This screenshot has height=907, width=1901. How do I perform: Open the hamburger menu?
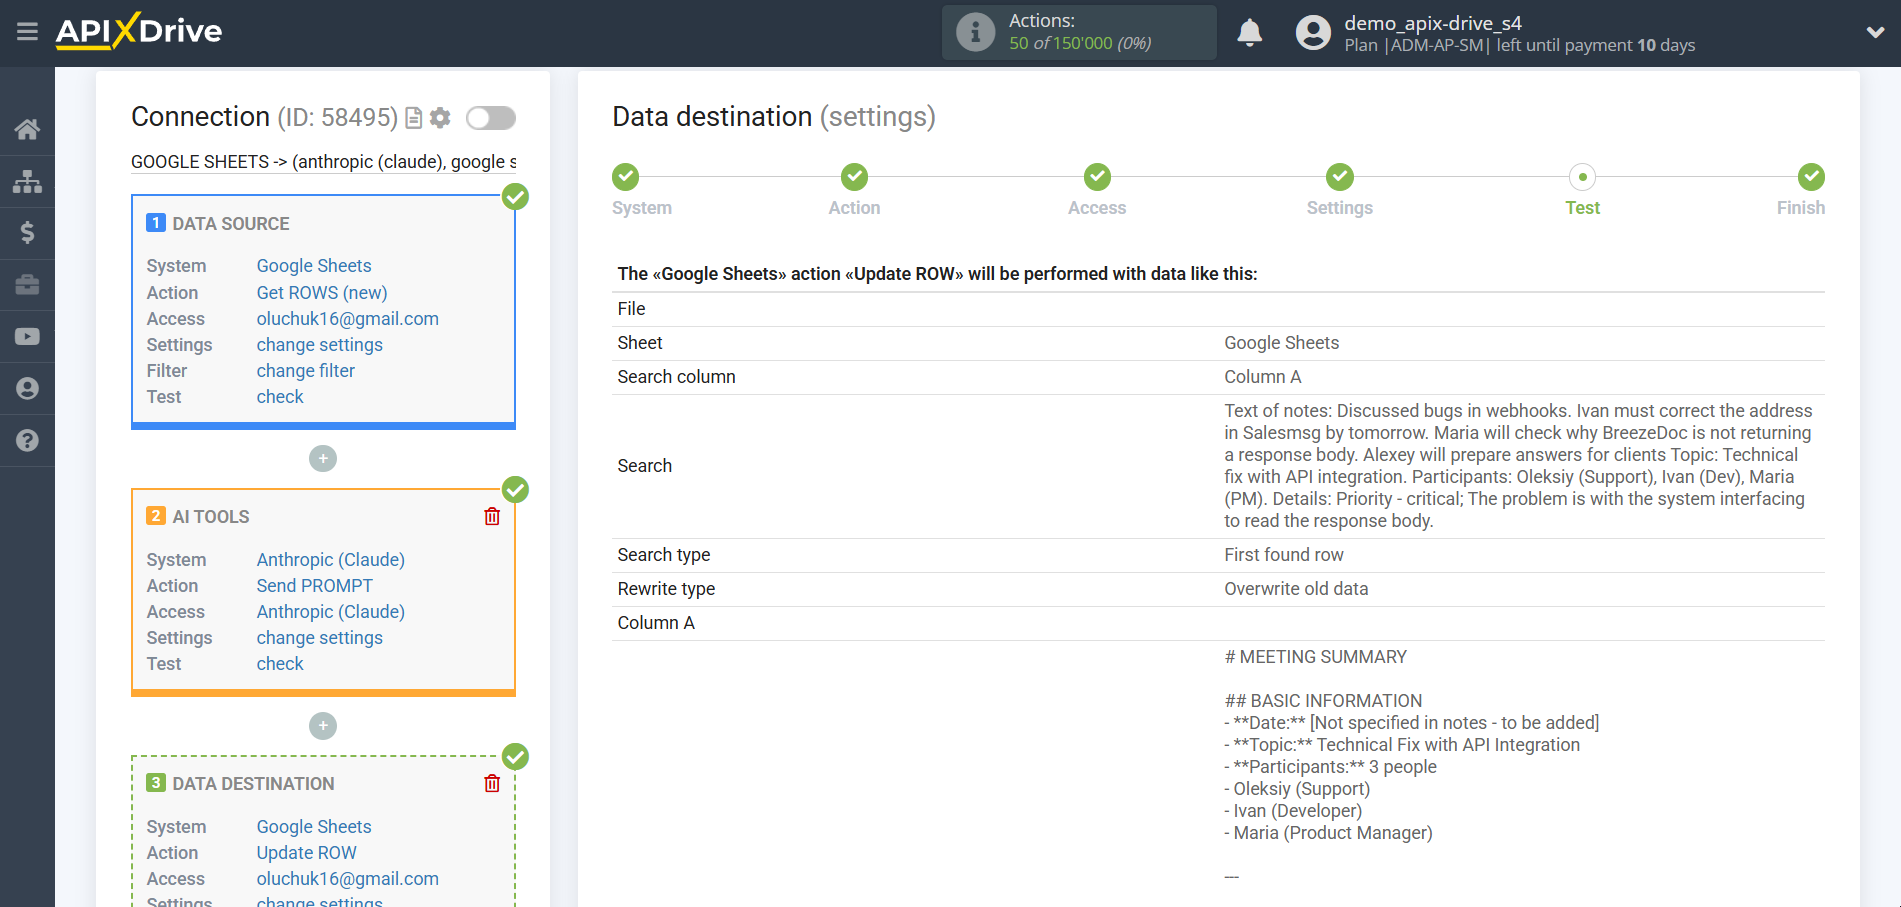[27, 32]
